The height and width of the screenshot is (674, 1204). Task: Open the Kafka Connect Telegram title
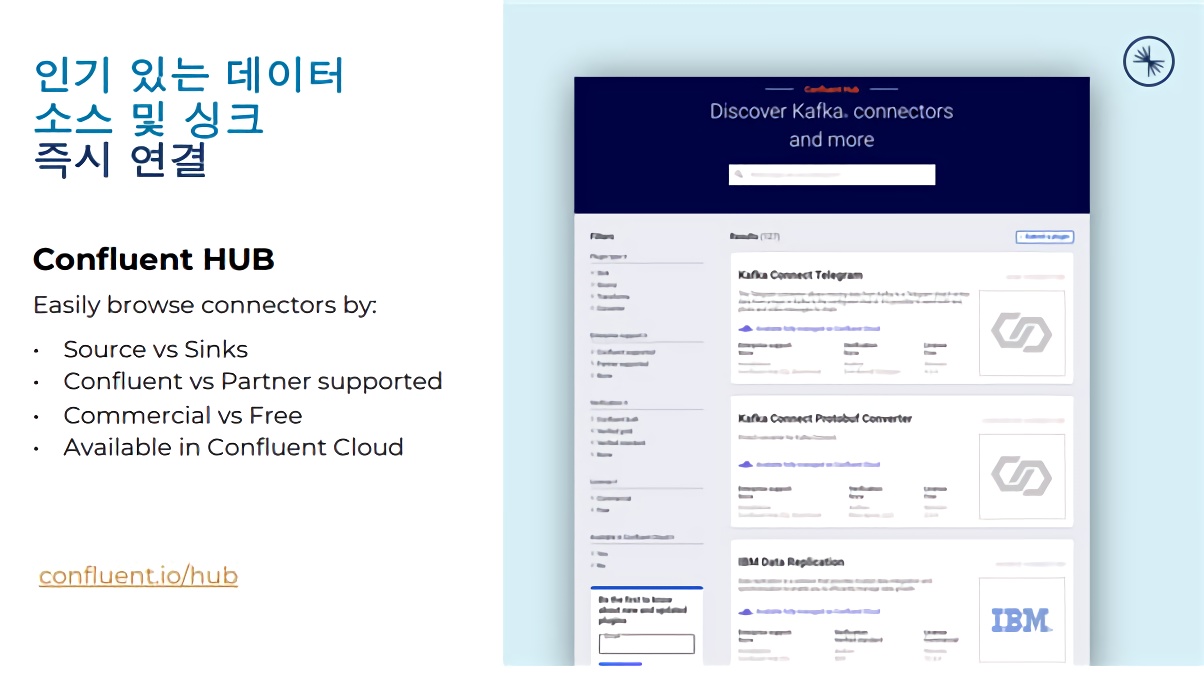[800, 275]
